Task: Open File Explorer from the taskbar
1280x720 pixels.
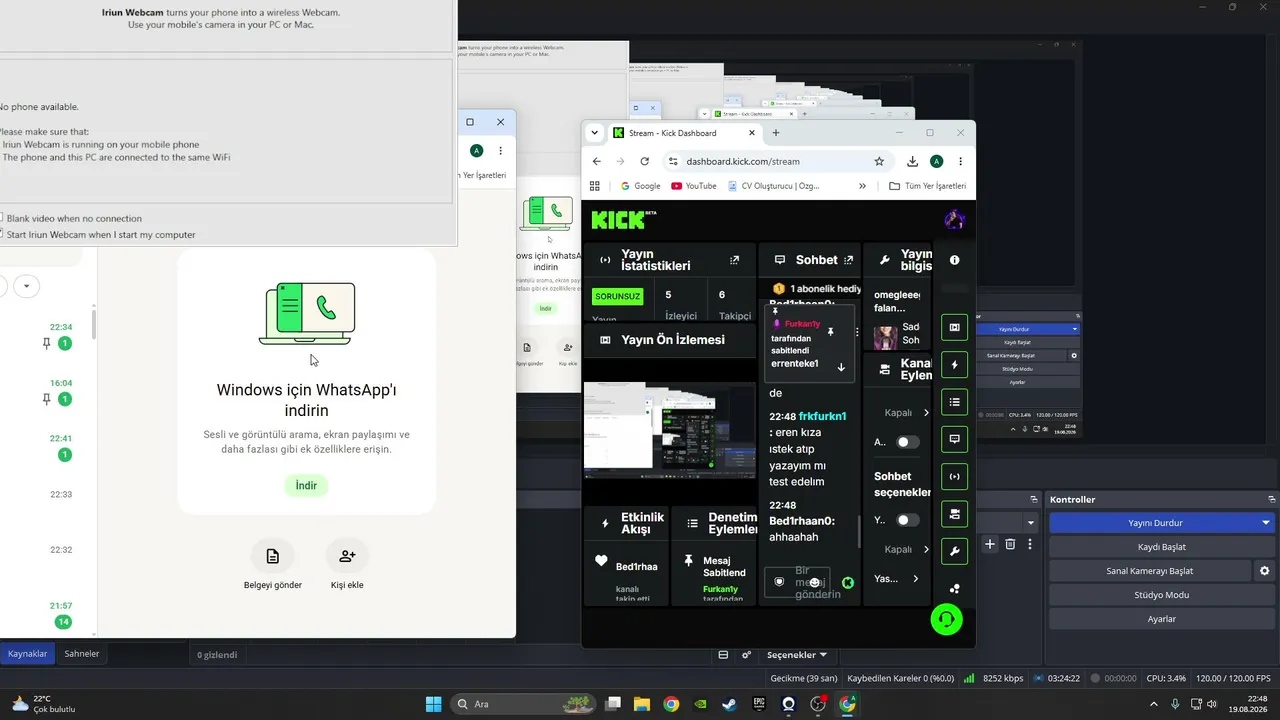Action: [641, 704]
